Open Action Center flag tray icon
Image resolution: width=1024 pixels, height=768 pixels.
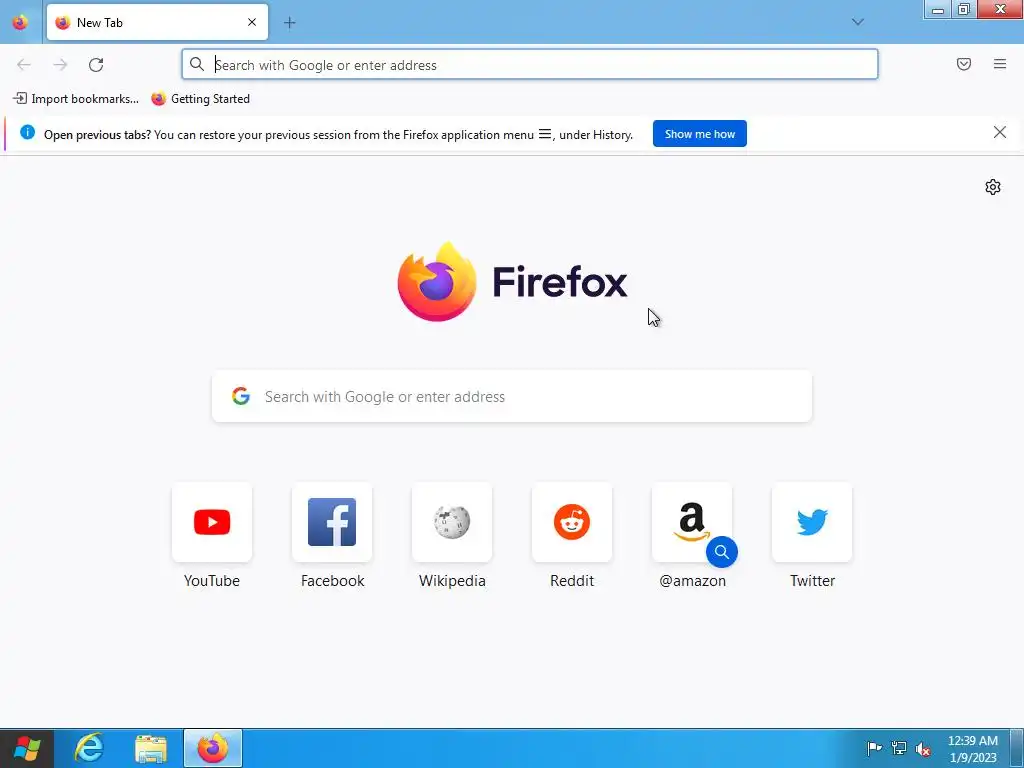click(x=874, y=748)
